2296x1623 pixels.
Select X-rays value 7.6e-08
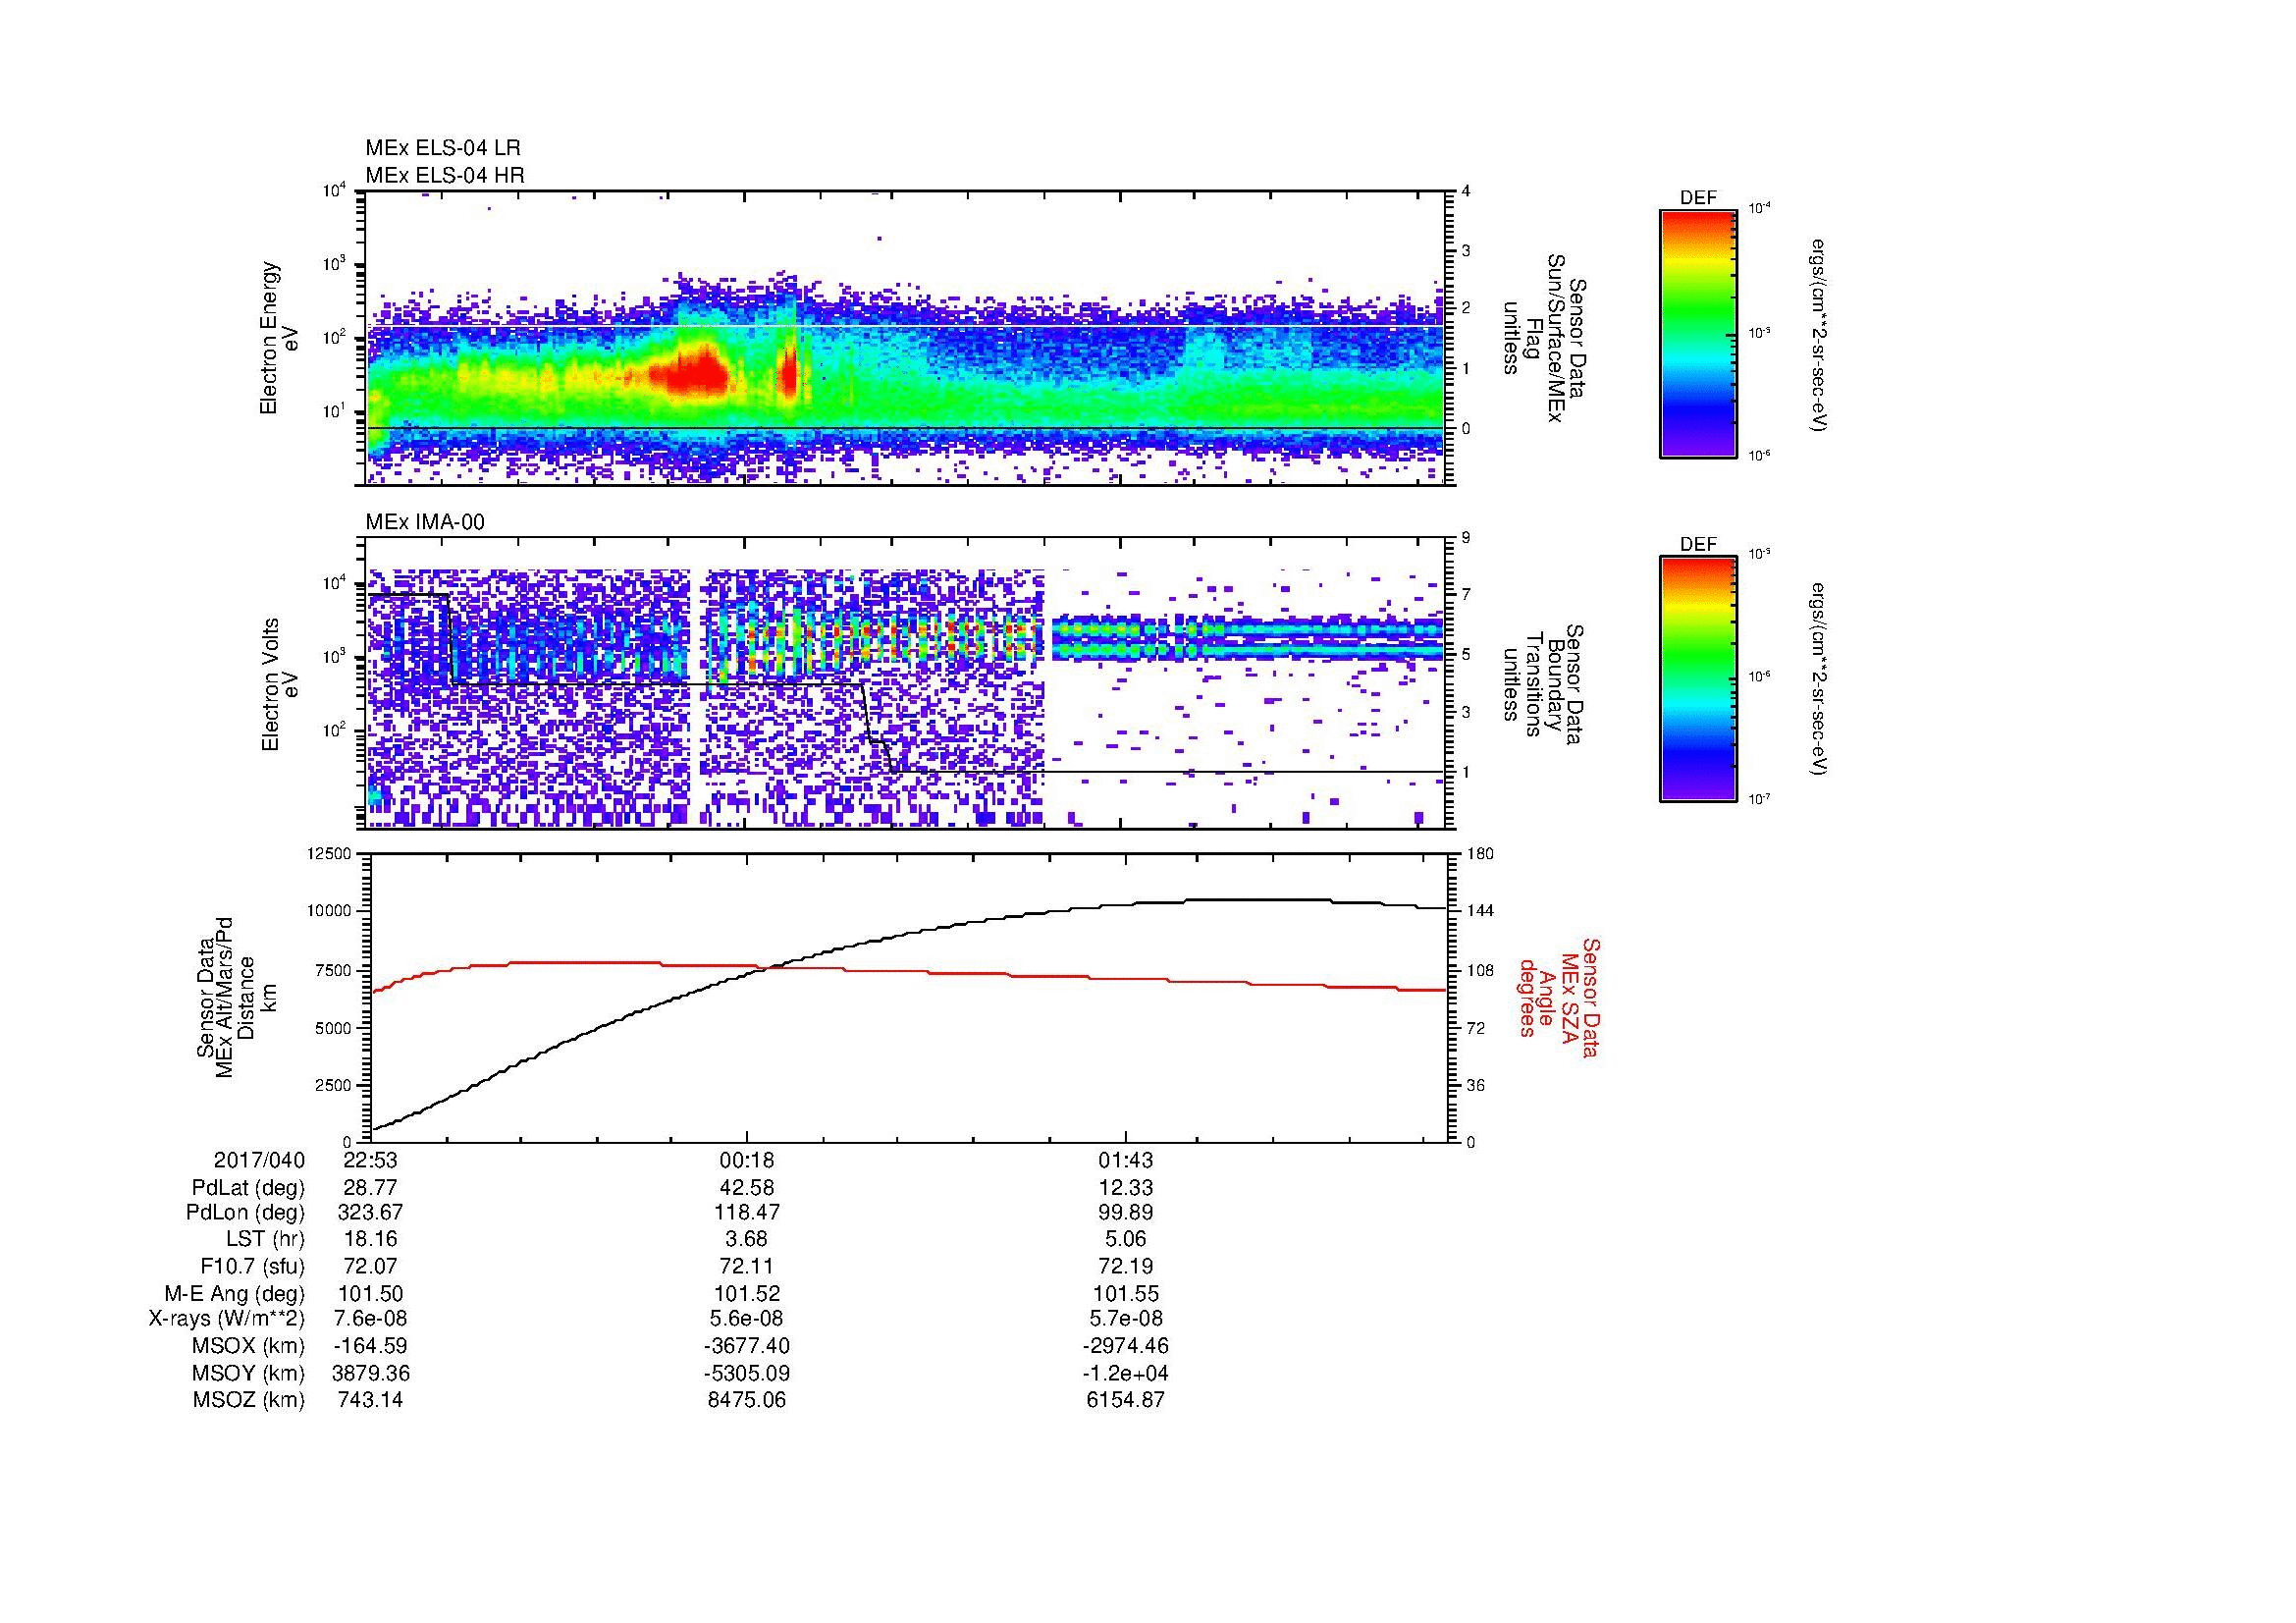pos(370,1319)
